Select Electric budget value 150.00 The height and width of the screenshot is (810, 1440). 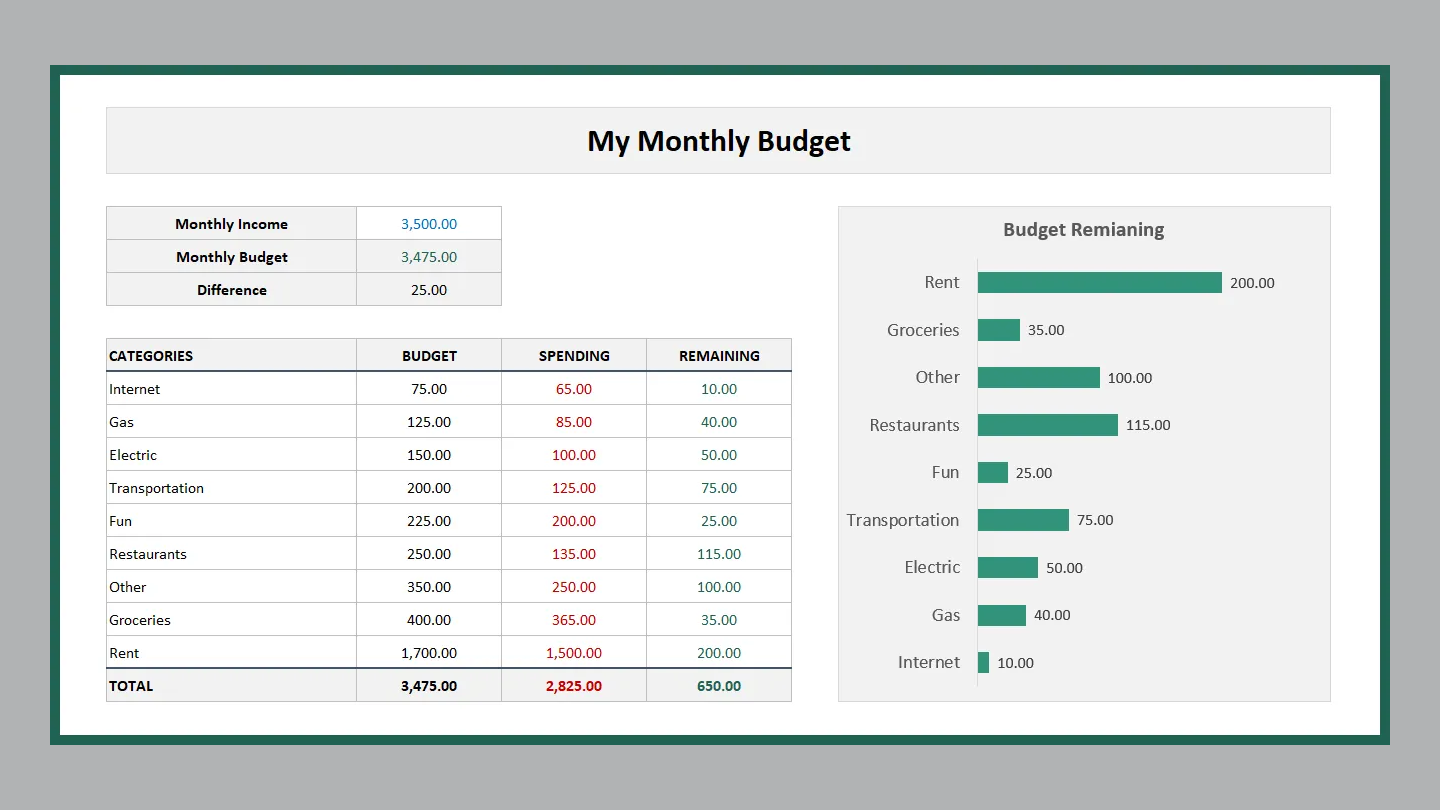[x=429, y=455]
